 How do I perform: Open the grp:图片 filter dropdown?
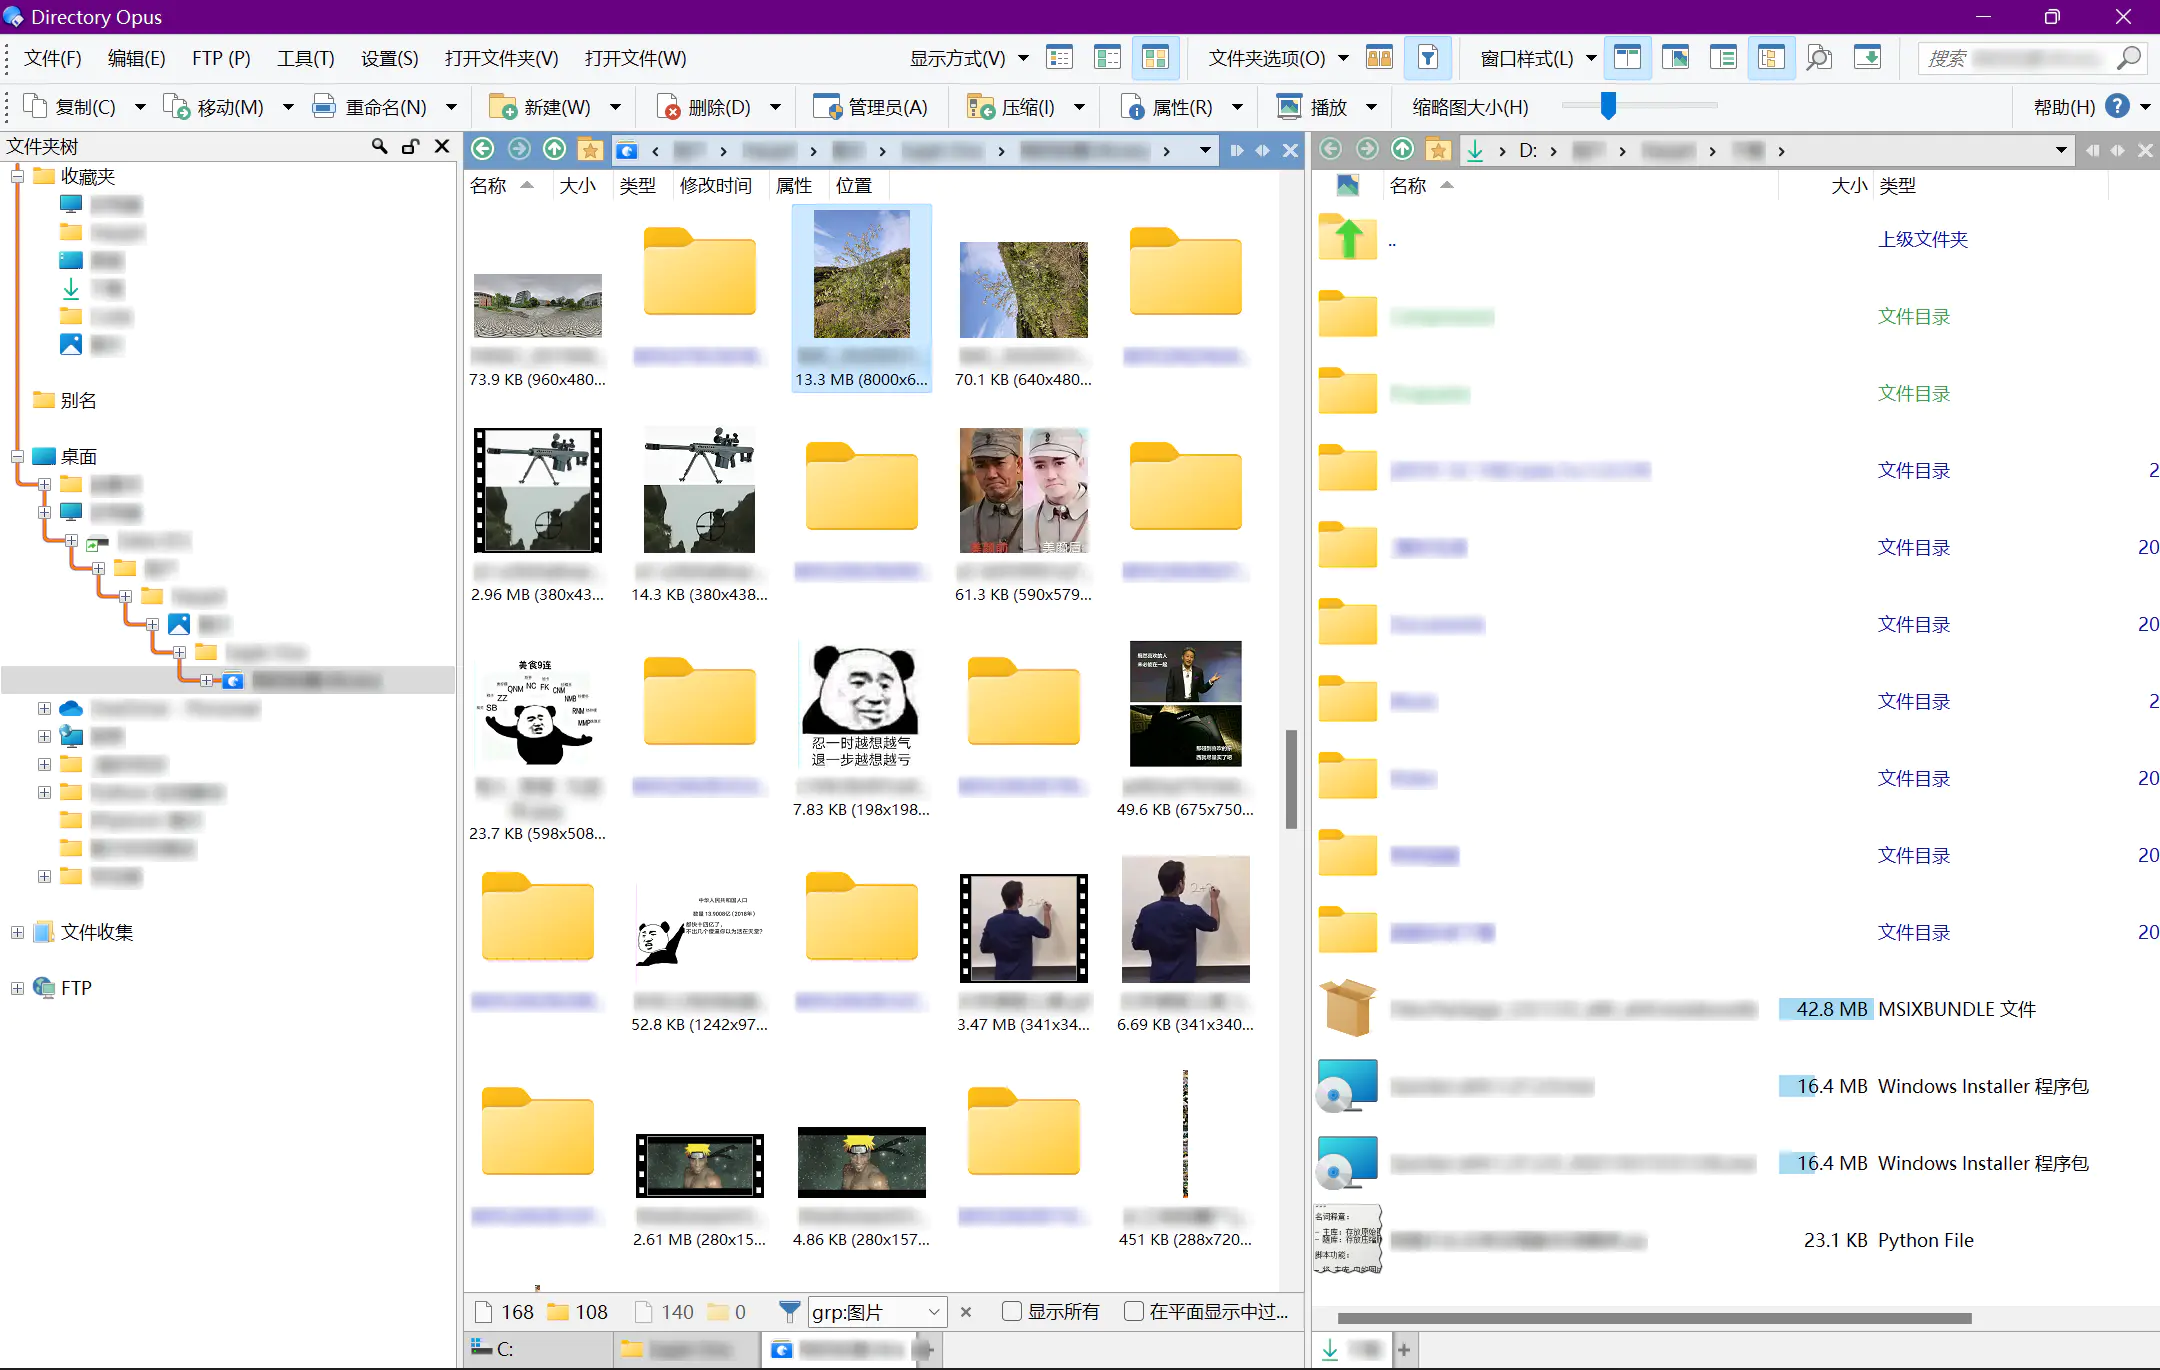pos(933,1311)
